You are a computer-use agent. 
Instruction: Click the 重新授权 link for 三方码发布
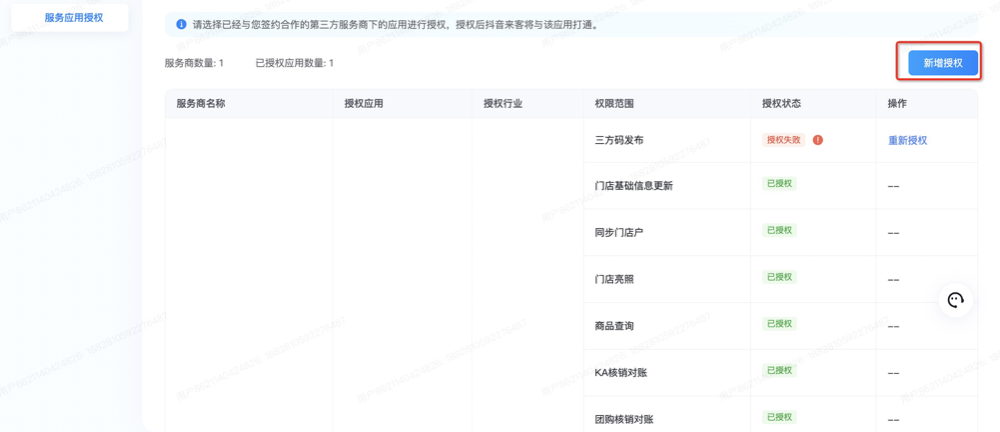coord(908,140)
